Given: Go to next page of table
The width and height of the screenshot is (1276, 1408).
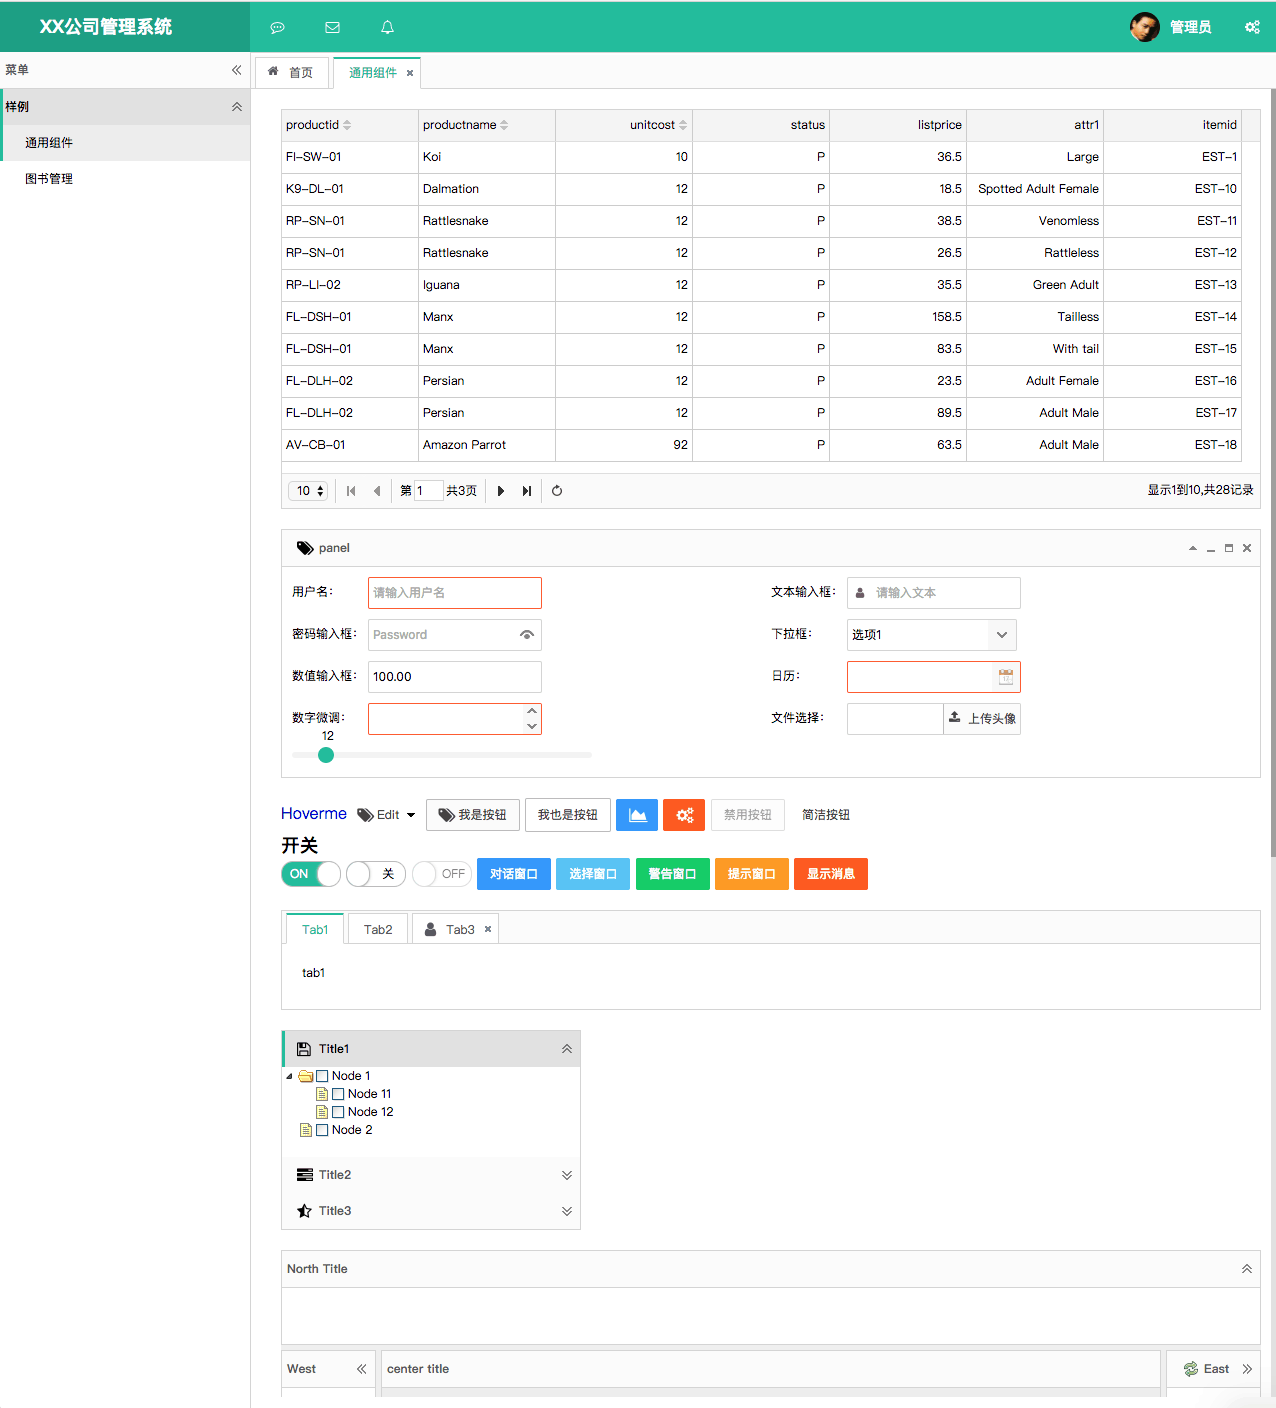Looking at the screenshot, I should pos(501,491).
